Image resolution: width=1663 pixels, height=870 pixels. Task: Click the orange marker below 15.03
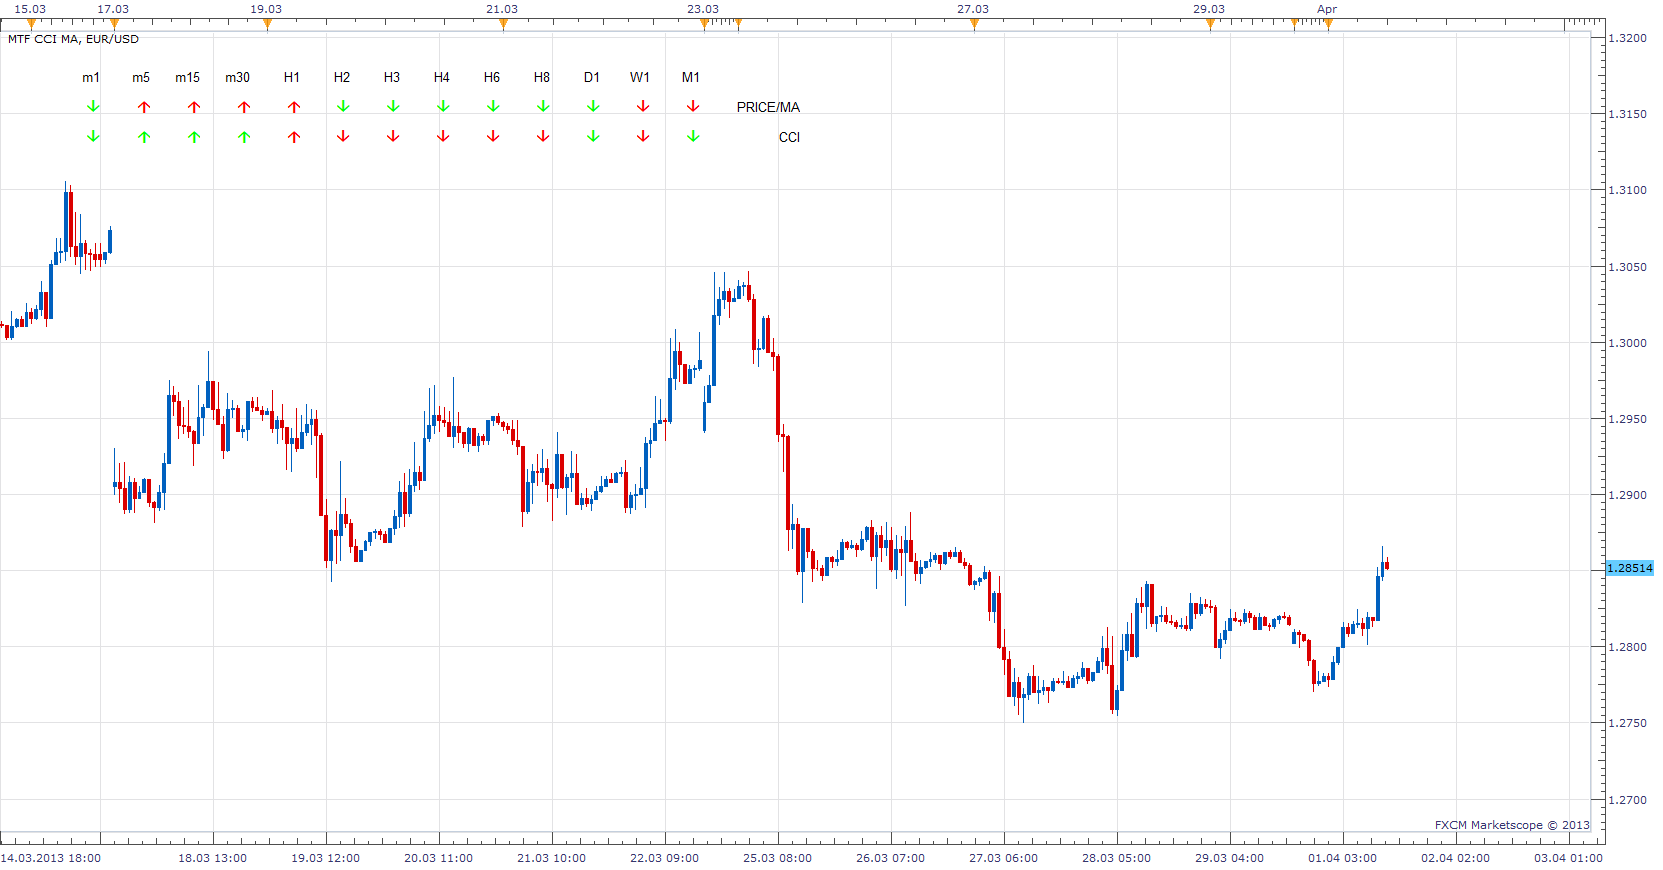pos(31,24)
